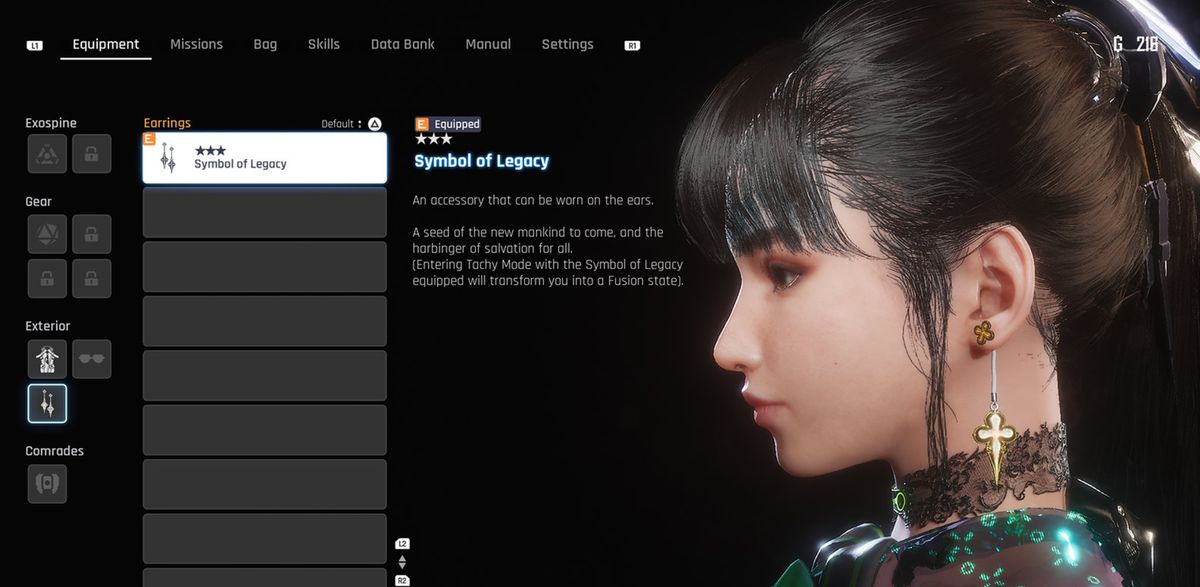Change the Default sort order with triangle
The width and height of the screenshot is (1200, 587).
374,124
